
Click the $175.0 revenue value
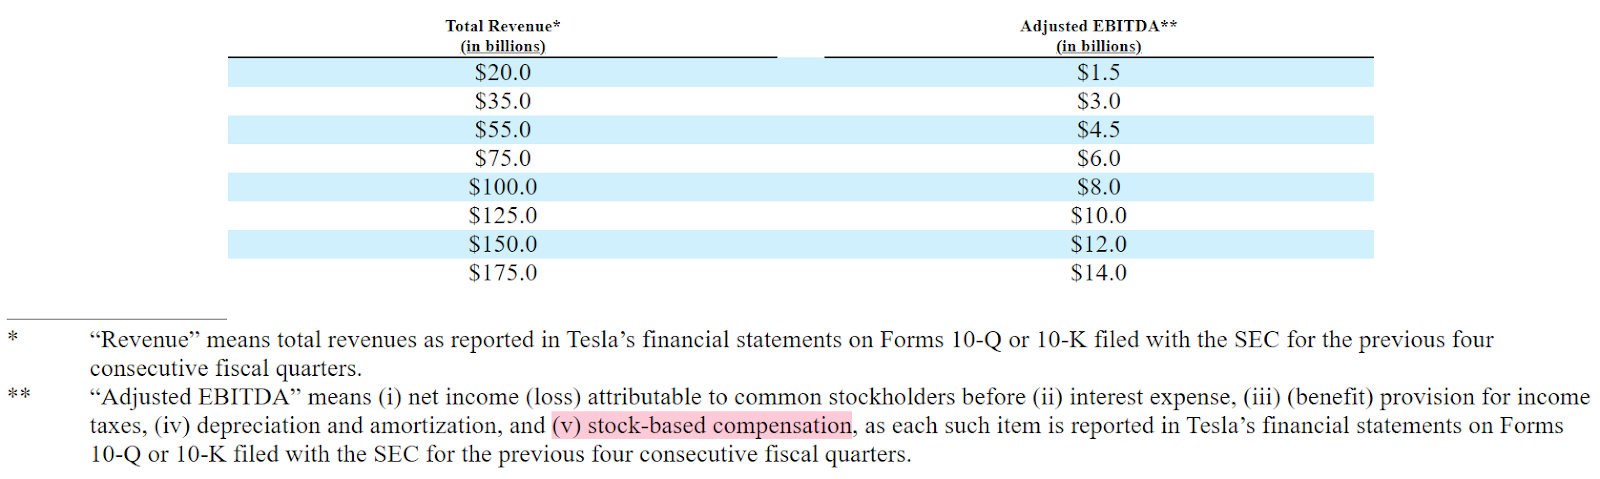pos(502,273)
